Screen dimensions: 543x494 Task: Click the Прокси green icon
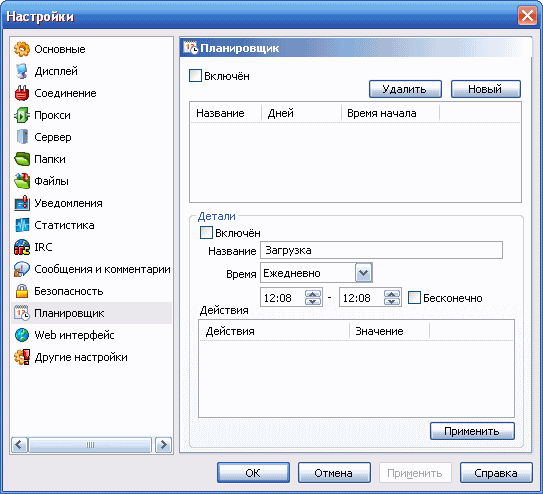[22, 115]
